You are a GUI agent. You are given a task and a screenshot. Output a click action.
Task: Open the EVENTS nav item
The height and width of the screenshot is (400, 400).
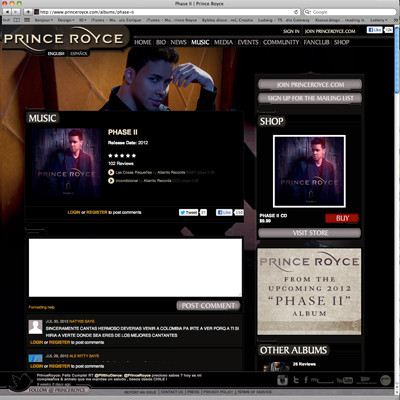pos(248,42)
